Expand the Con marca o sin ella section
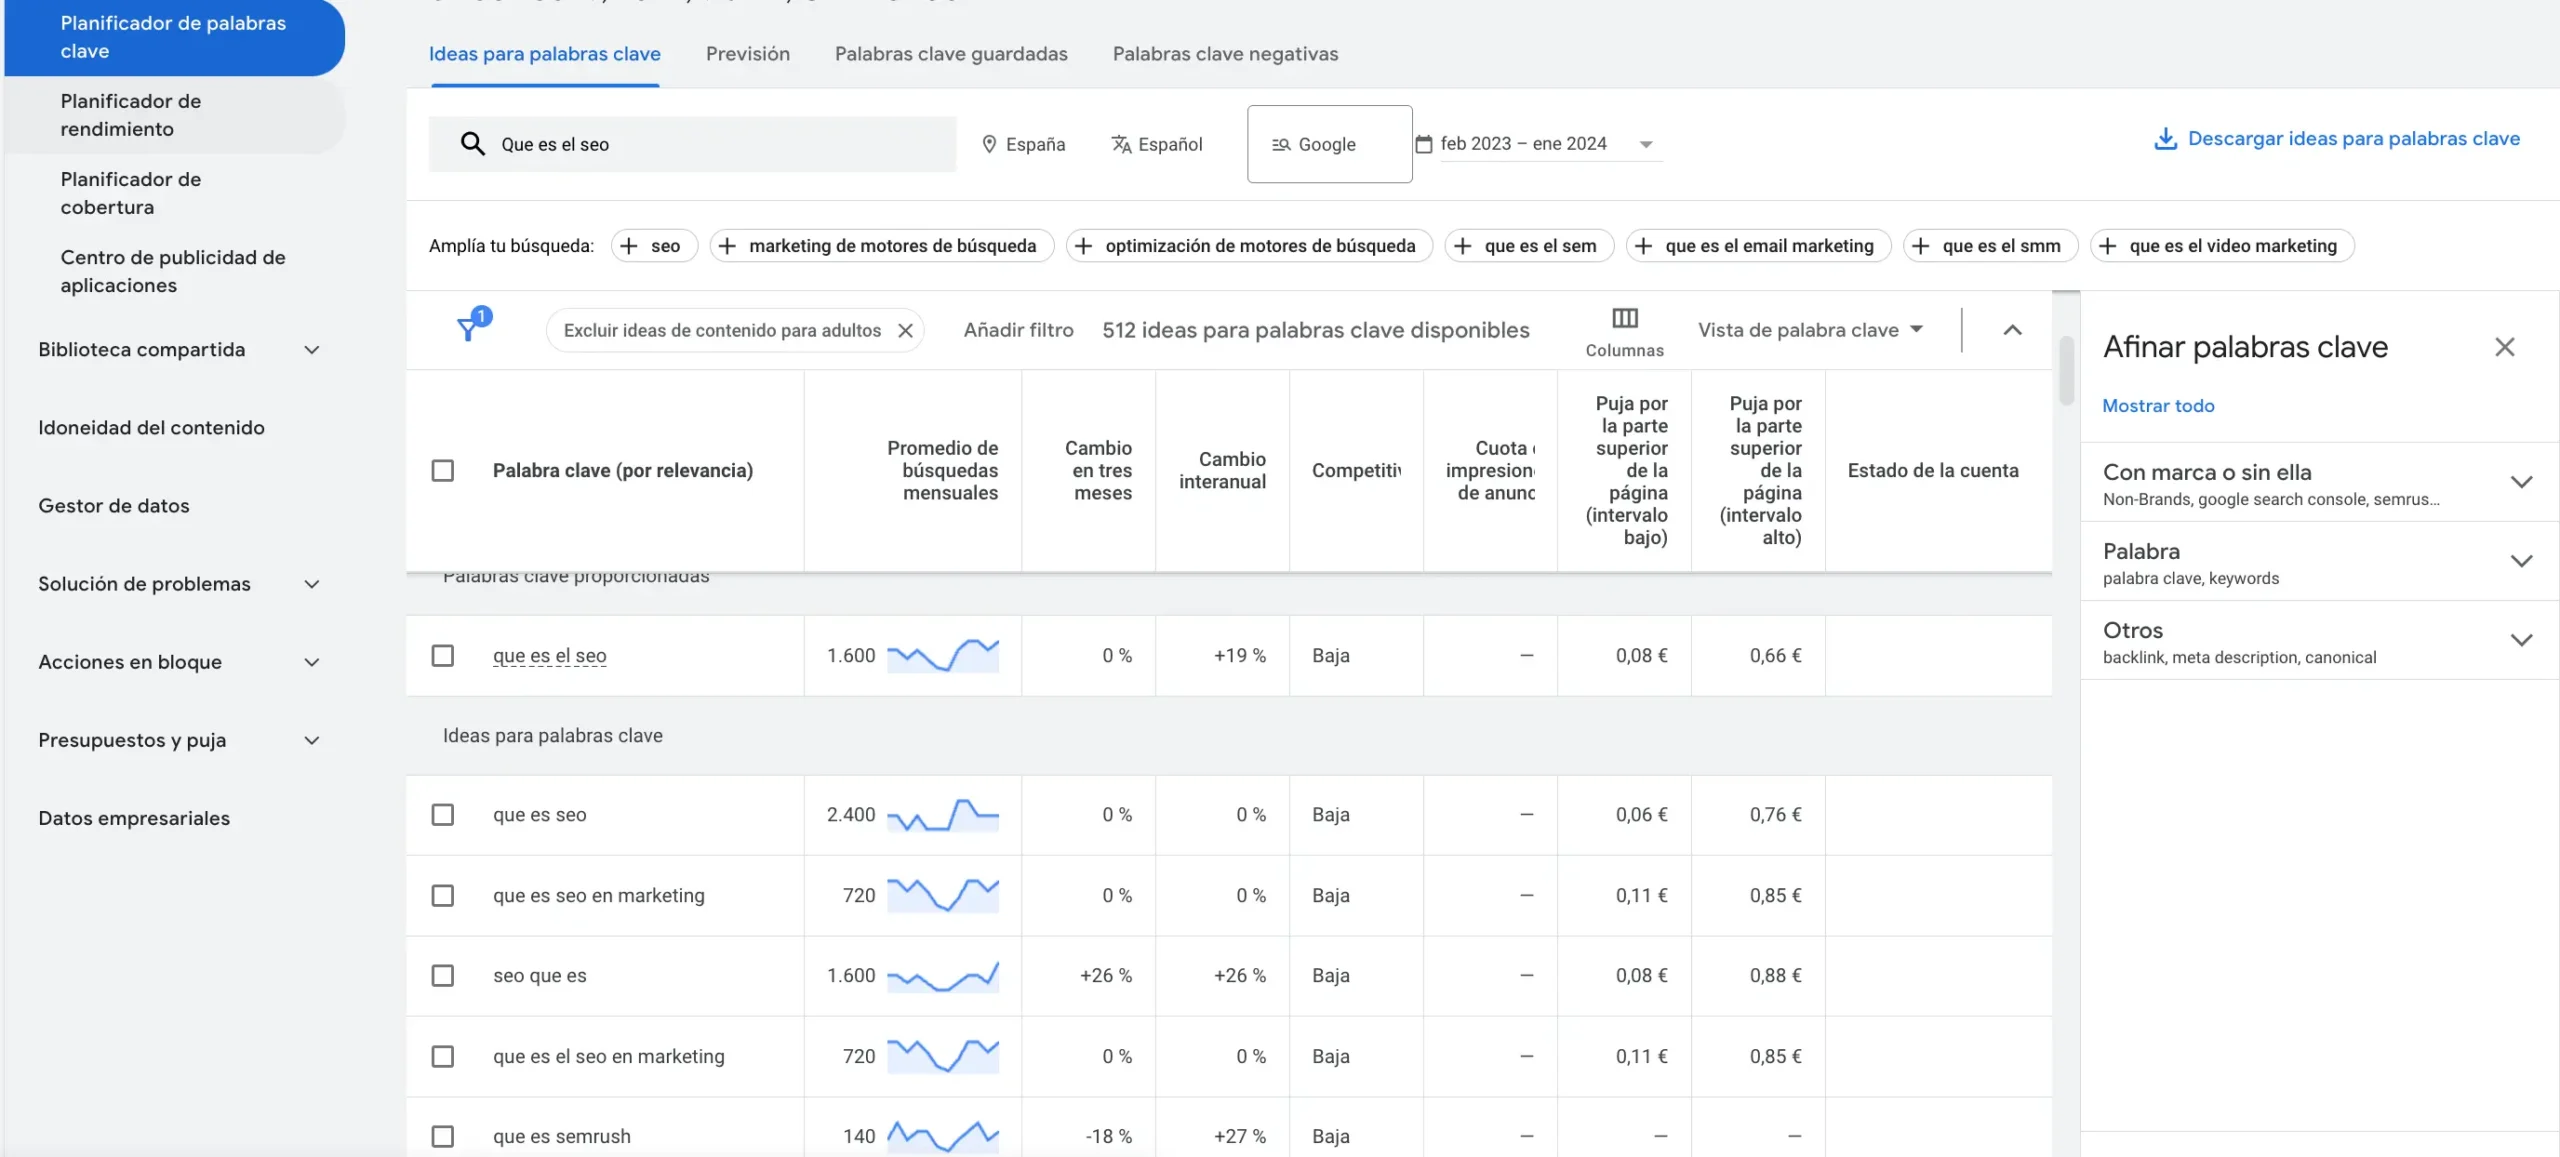 (2522, 481)
